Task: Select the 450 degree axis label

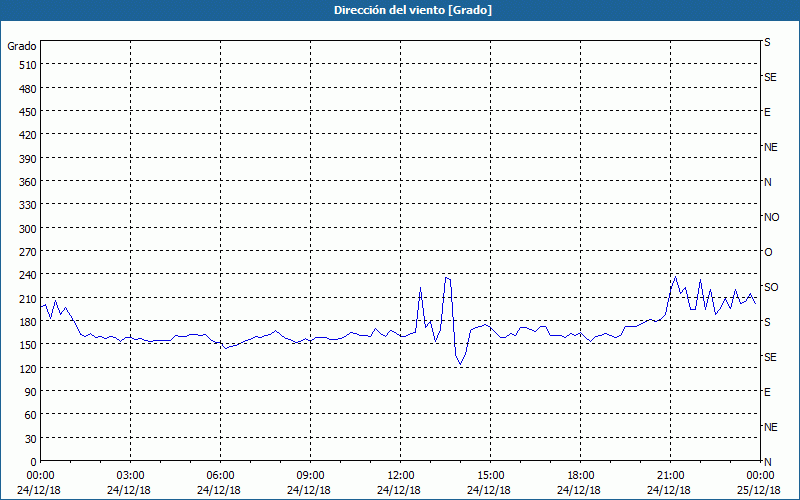Action: pyautogui.click(x=29, y=112)
